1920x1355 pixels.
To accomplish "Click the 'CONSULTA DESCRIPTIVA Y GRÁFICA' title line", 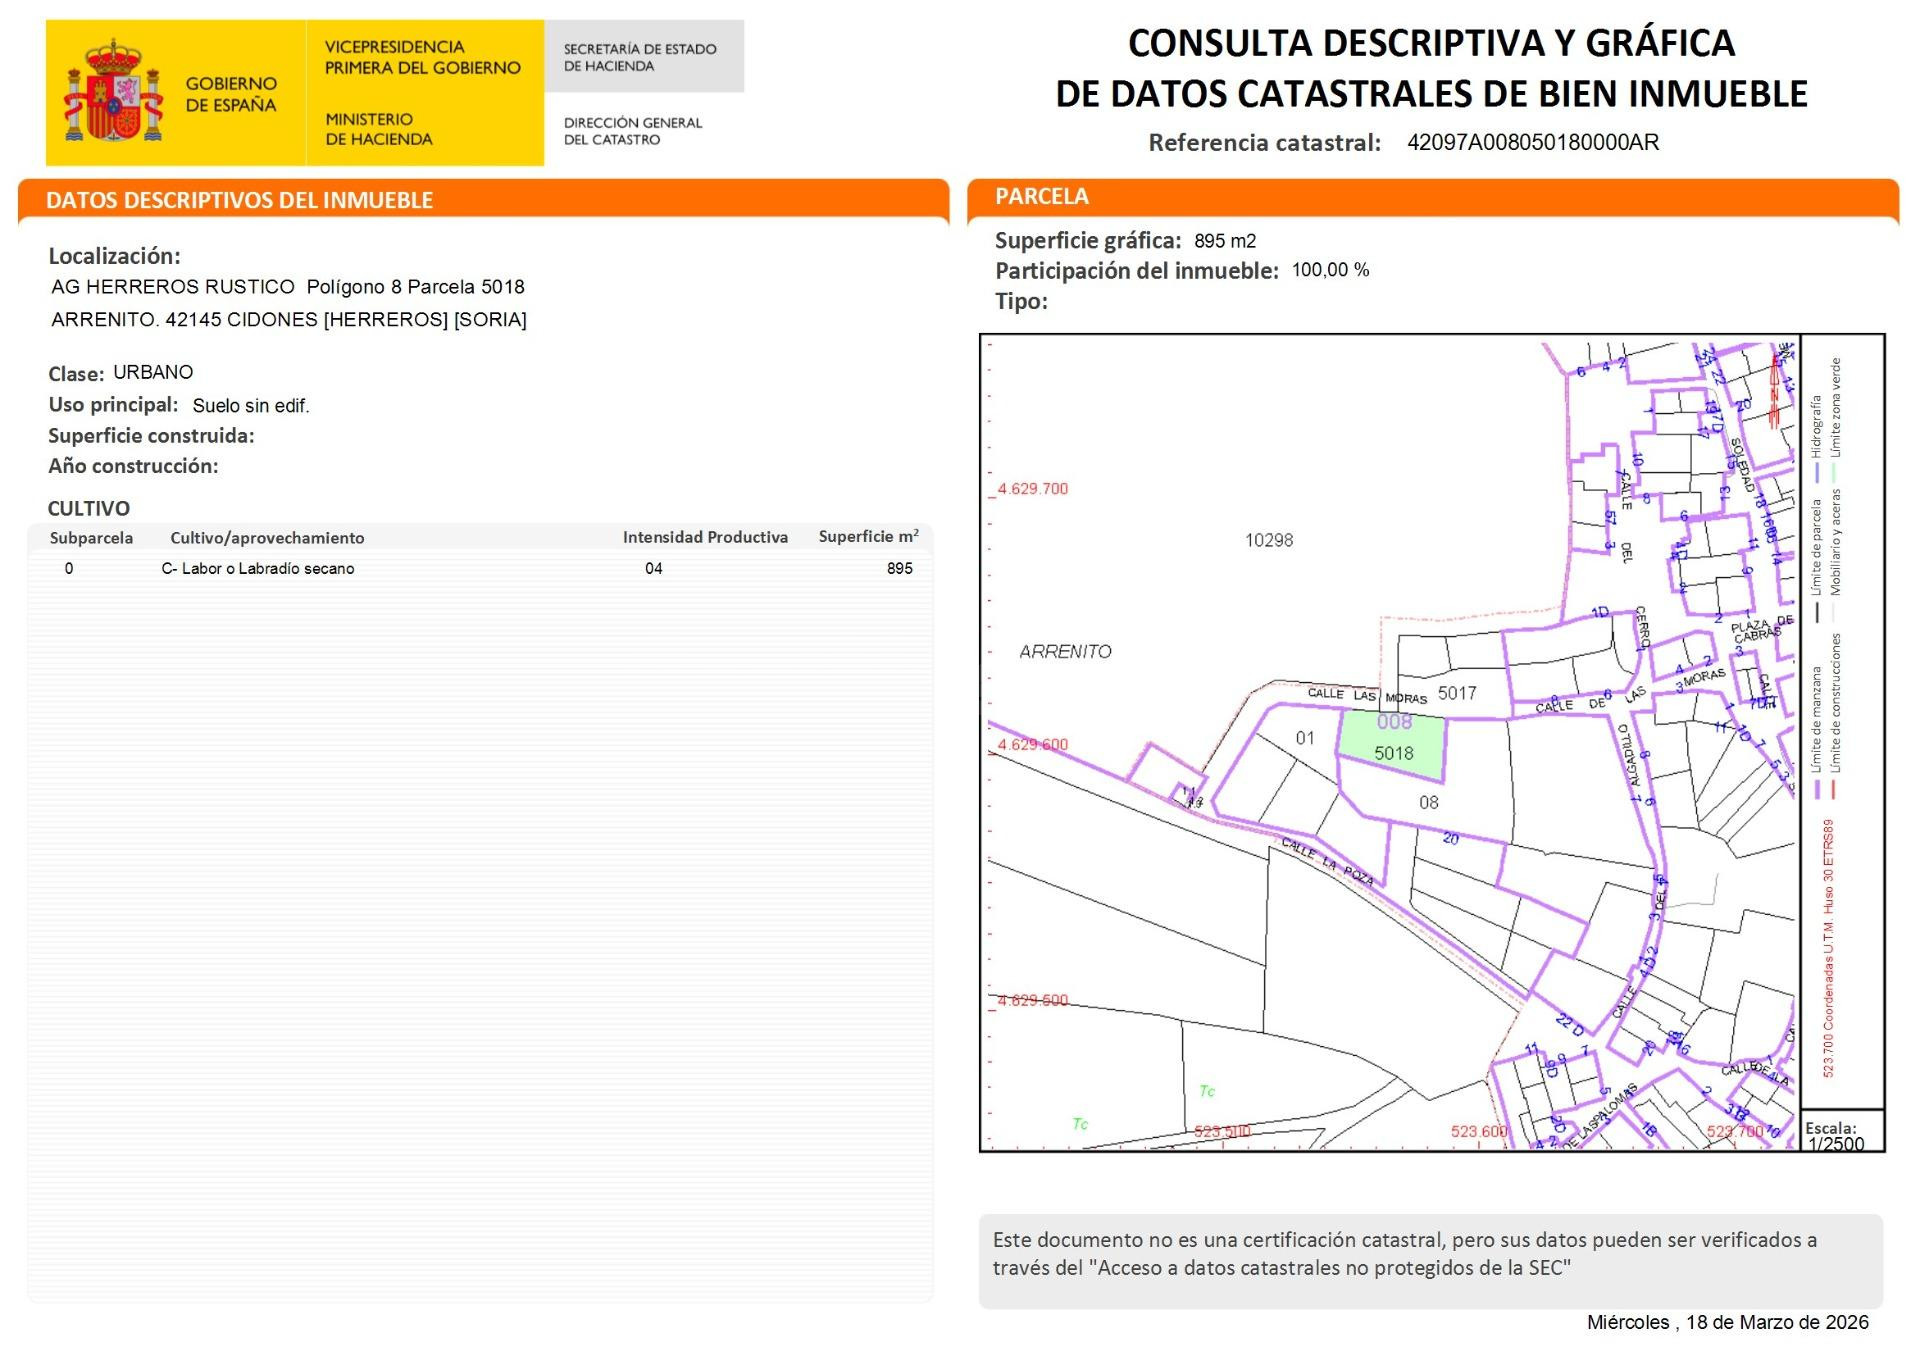I will [x=1431, y=43].
